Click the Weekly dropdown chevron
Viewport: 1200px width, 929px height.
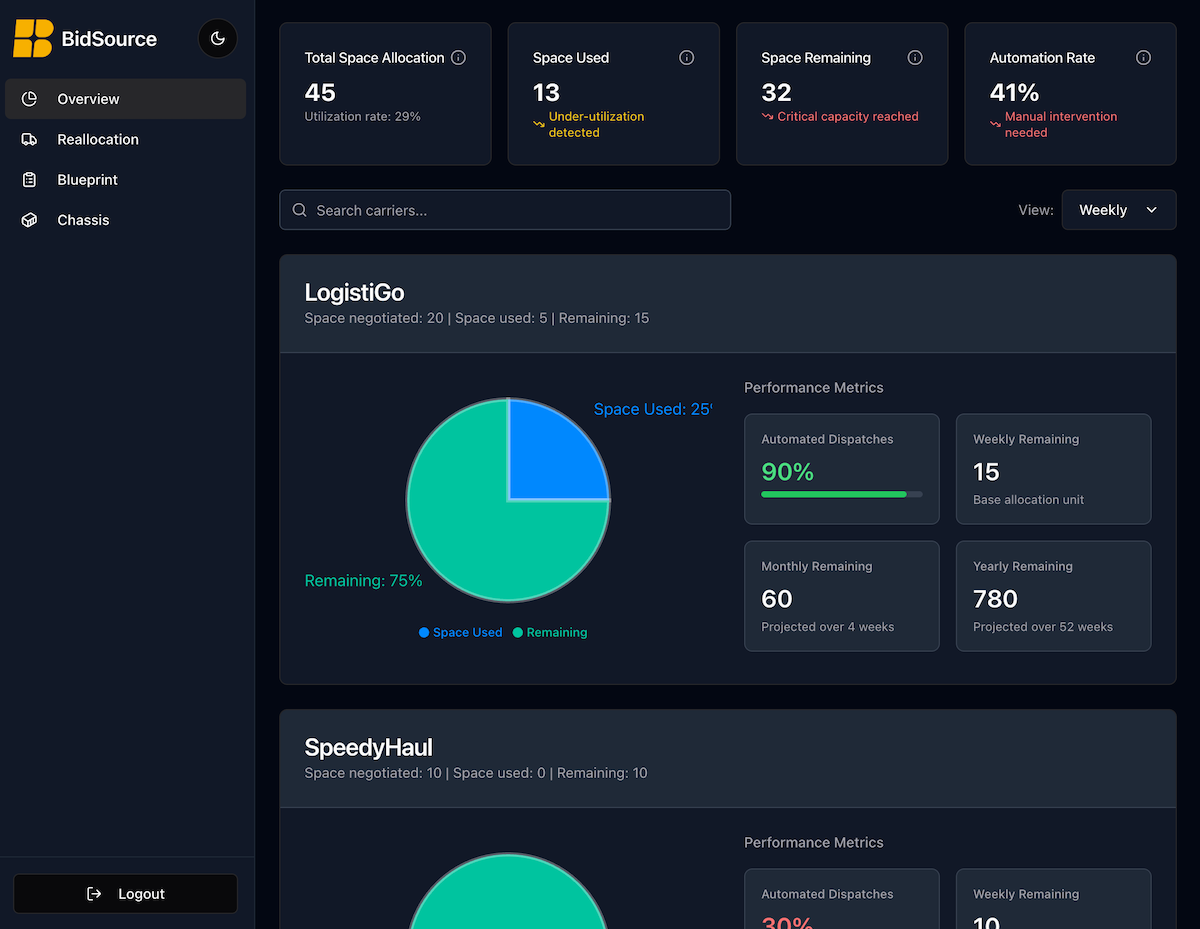pyautogui.click(x=1151, y=210)
